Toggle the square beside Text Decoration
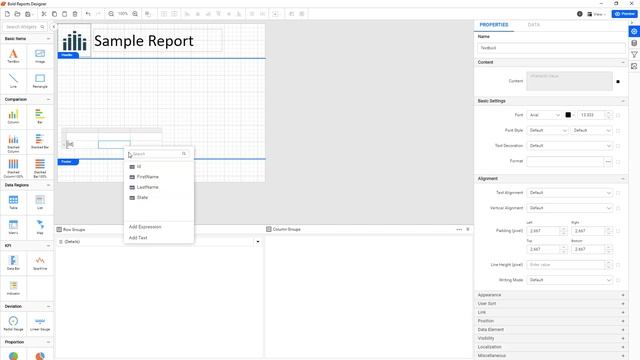640x360 pixels. (x=618, y=146)
